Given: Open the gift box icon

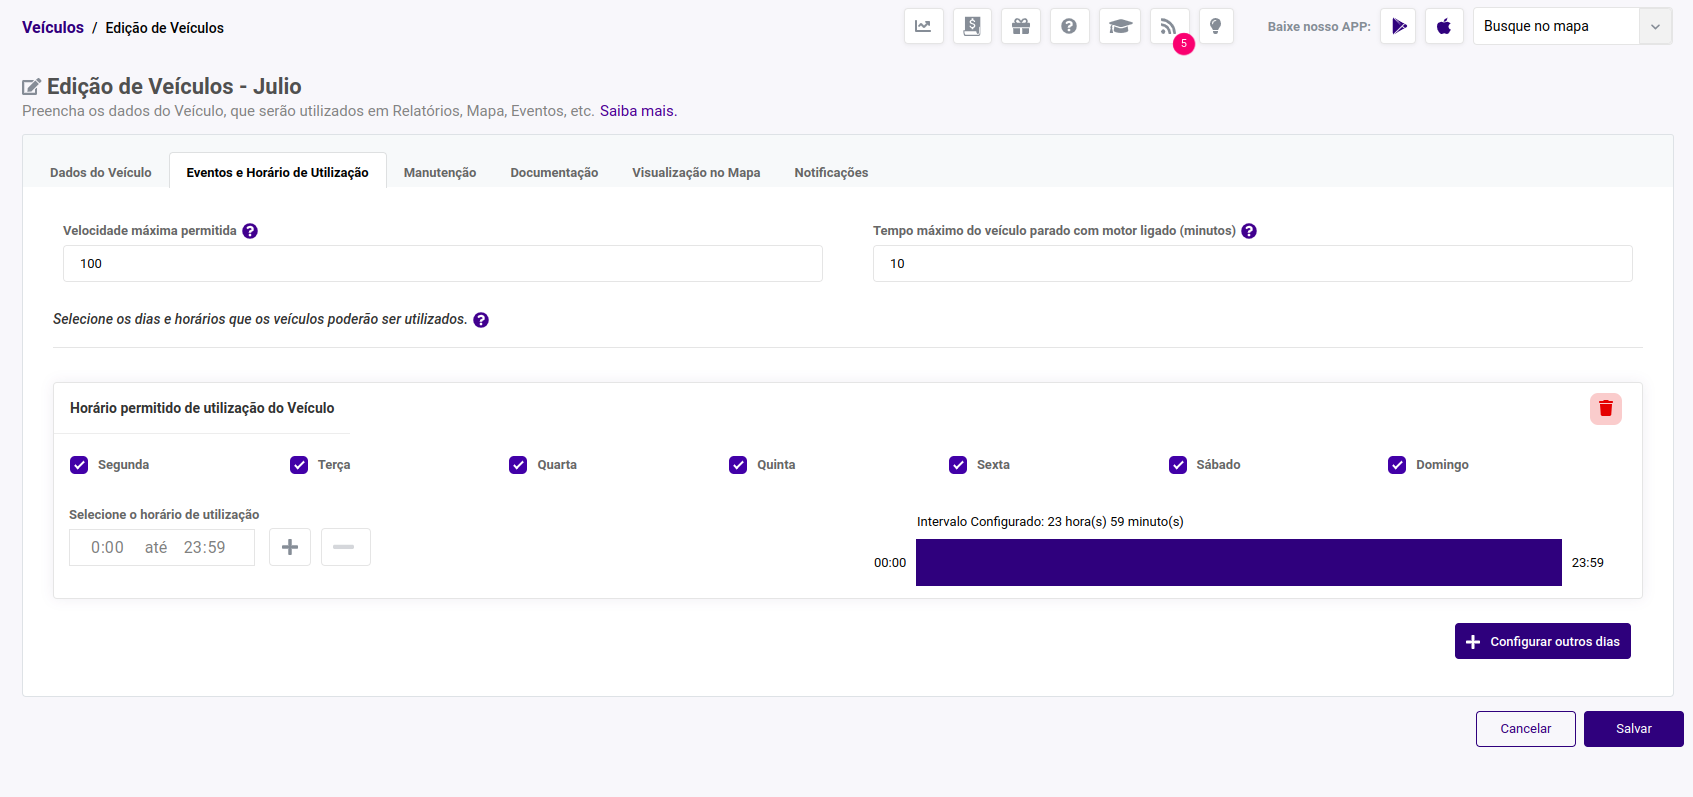Looking at the screenshot, I should tap(1020, 27).
